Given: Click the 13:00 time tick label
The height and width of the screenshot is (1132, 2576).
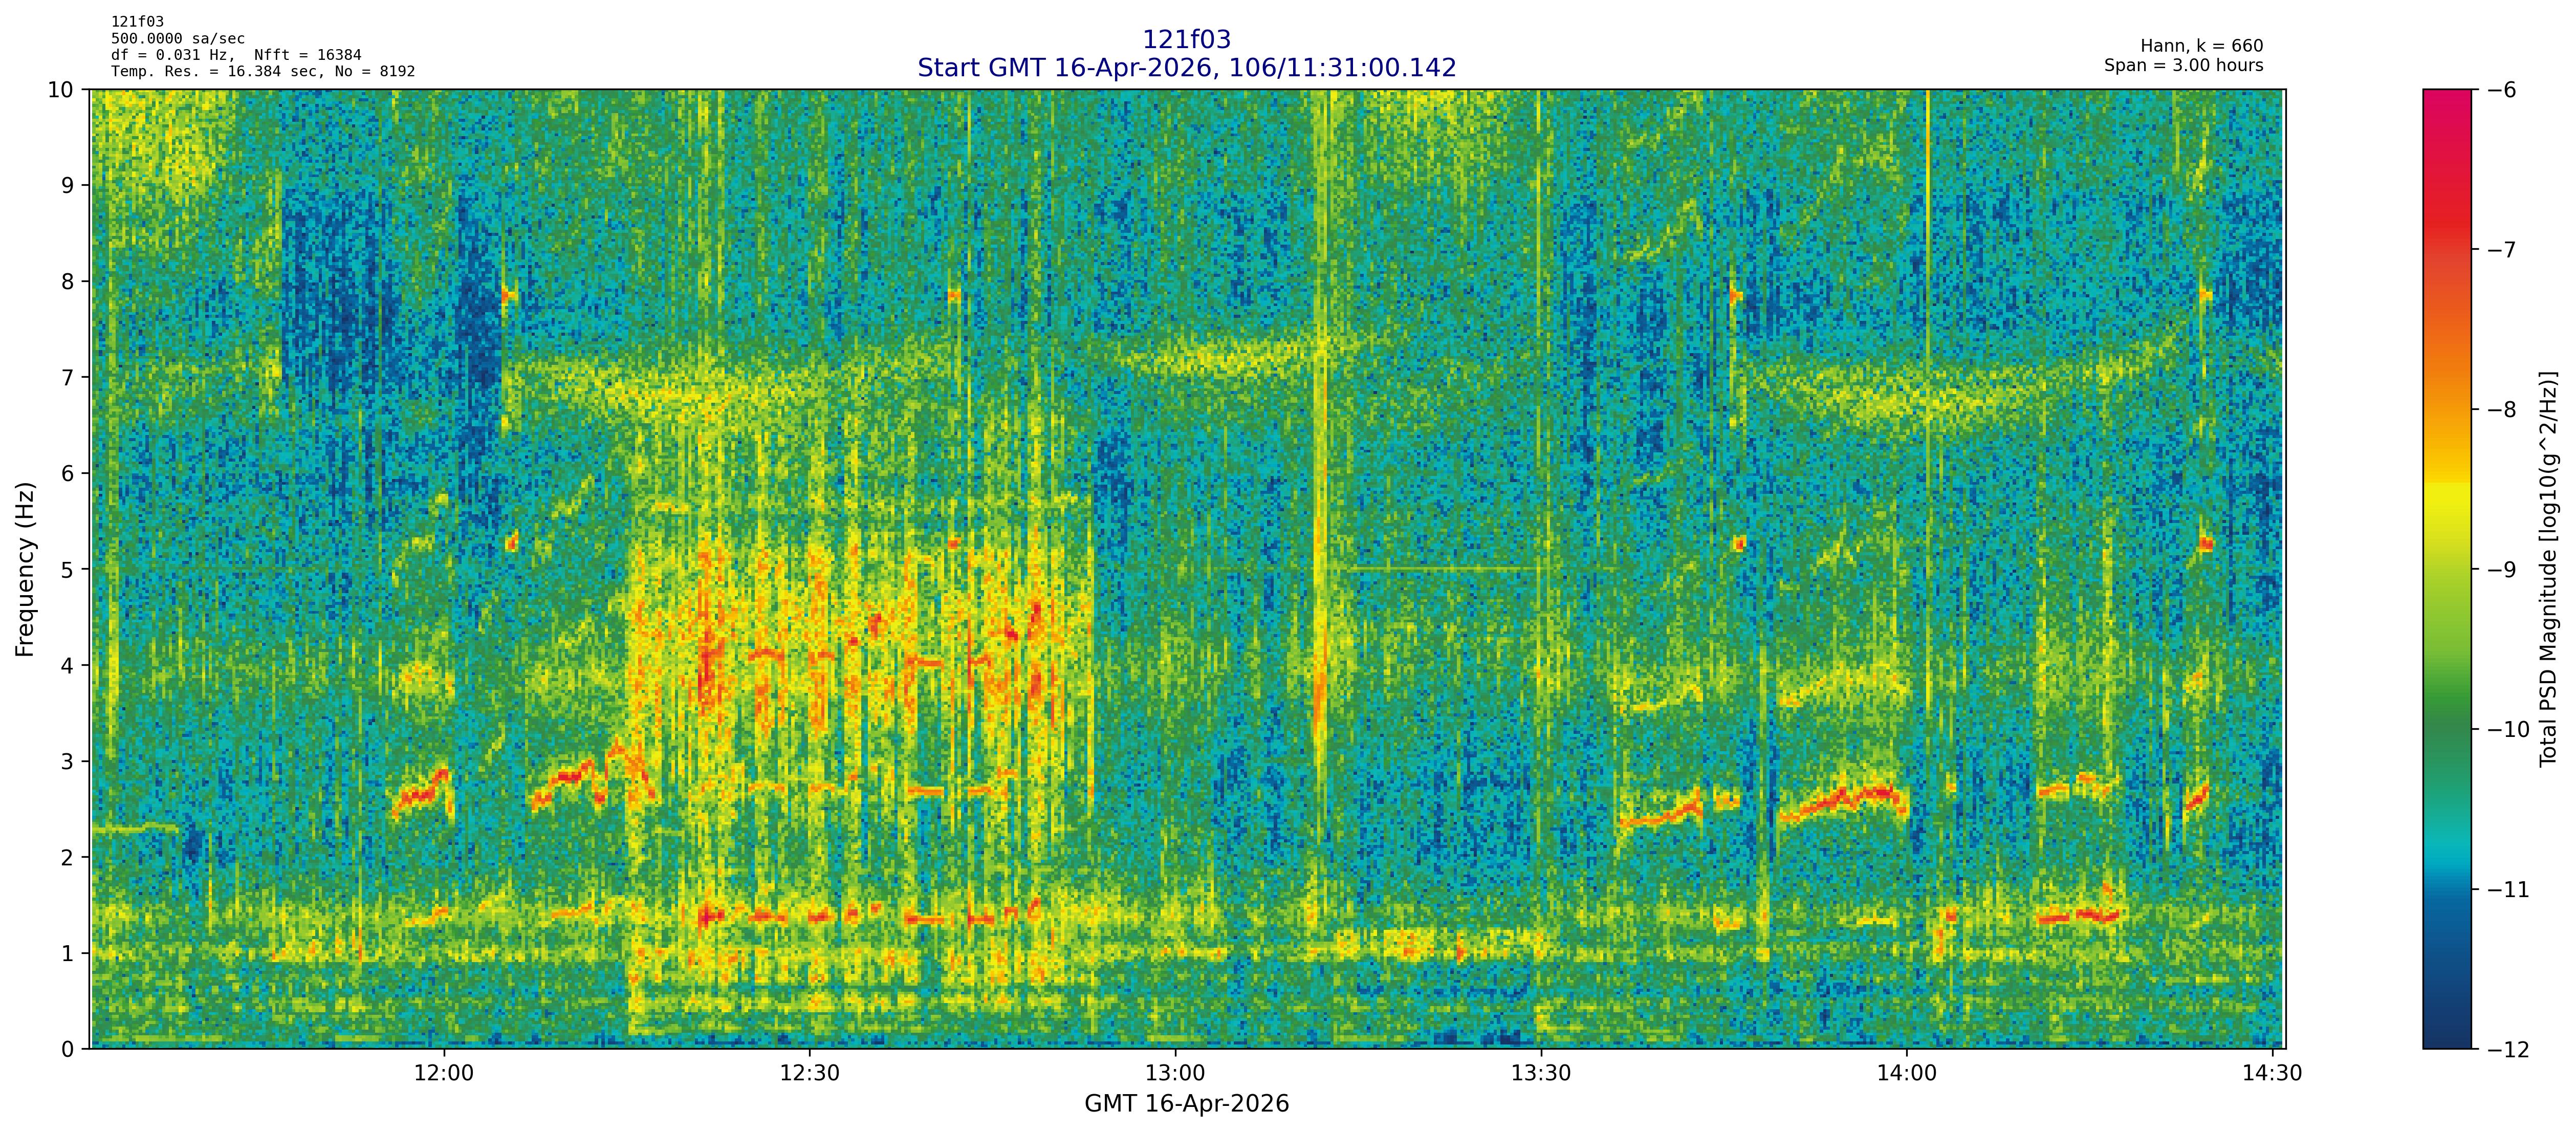Looking at the screenshot, I should [1175, 1074].
